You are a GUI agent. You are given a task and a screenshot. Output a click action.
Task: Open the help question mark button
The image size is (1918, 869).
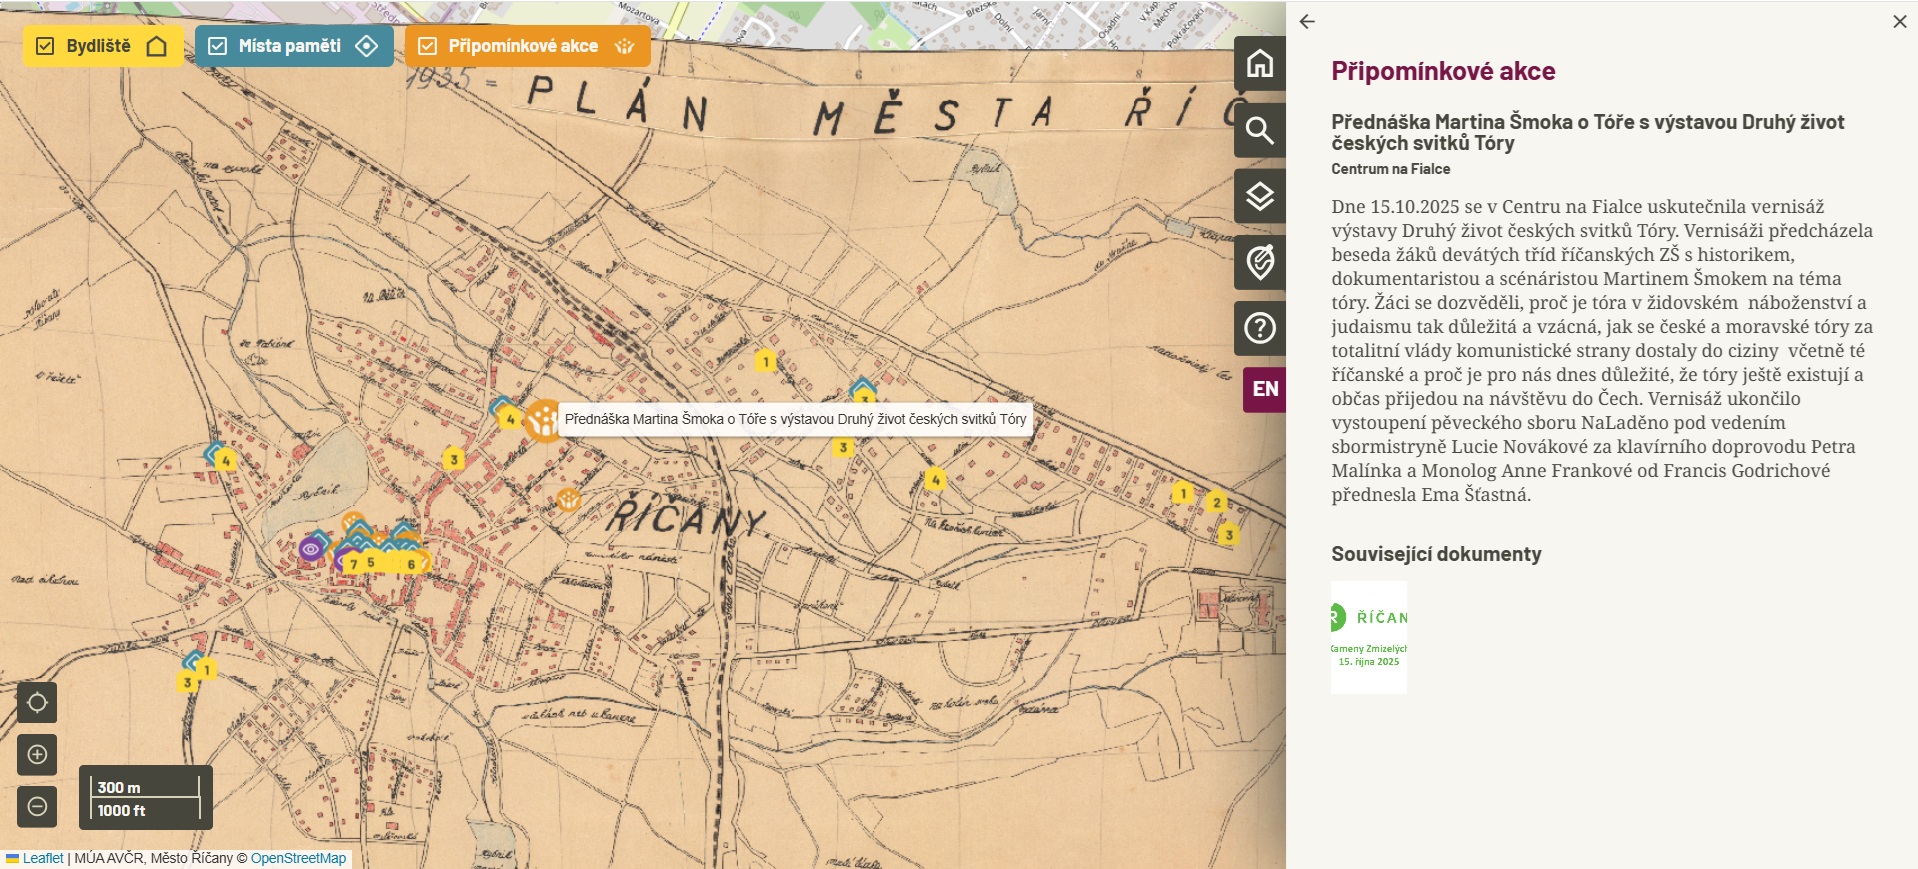pos(1259,328)
